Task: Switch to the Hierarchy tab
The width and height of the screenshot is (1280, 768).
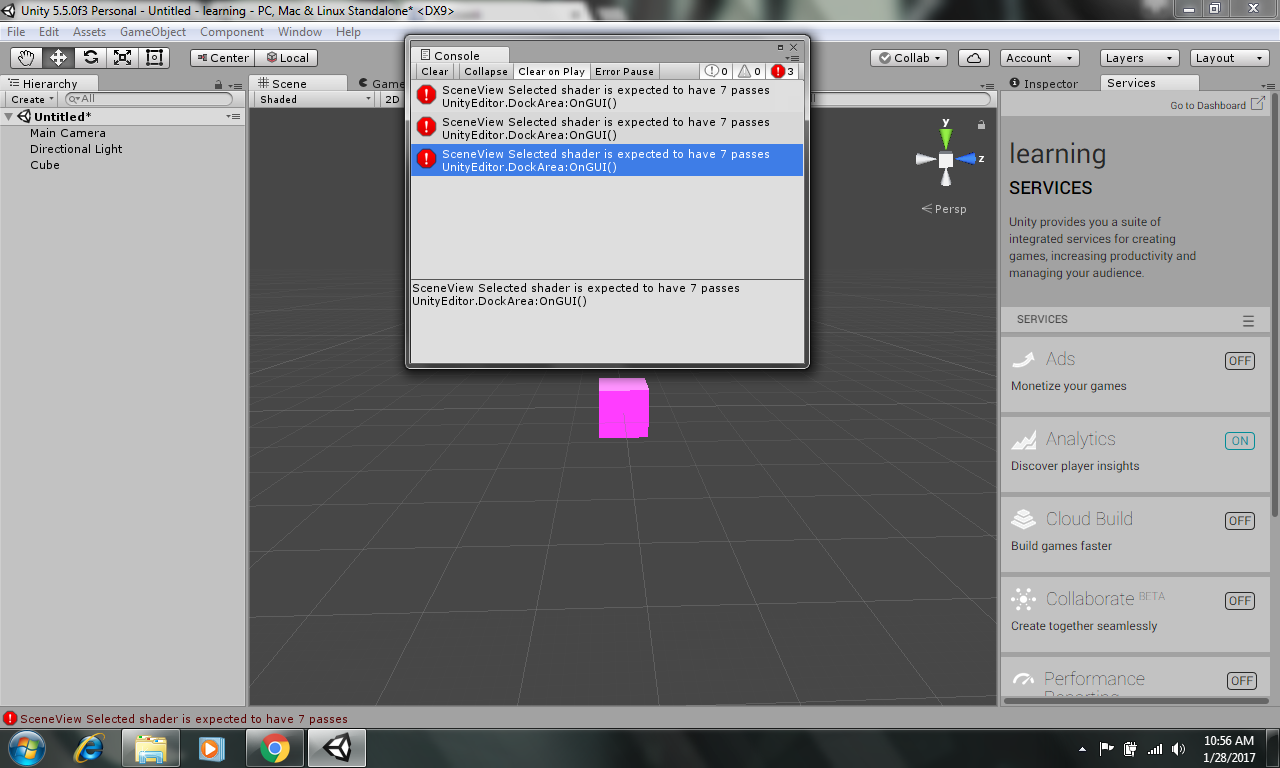Action: 50,84
